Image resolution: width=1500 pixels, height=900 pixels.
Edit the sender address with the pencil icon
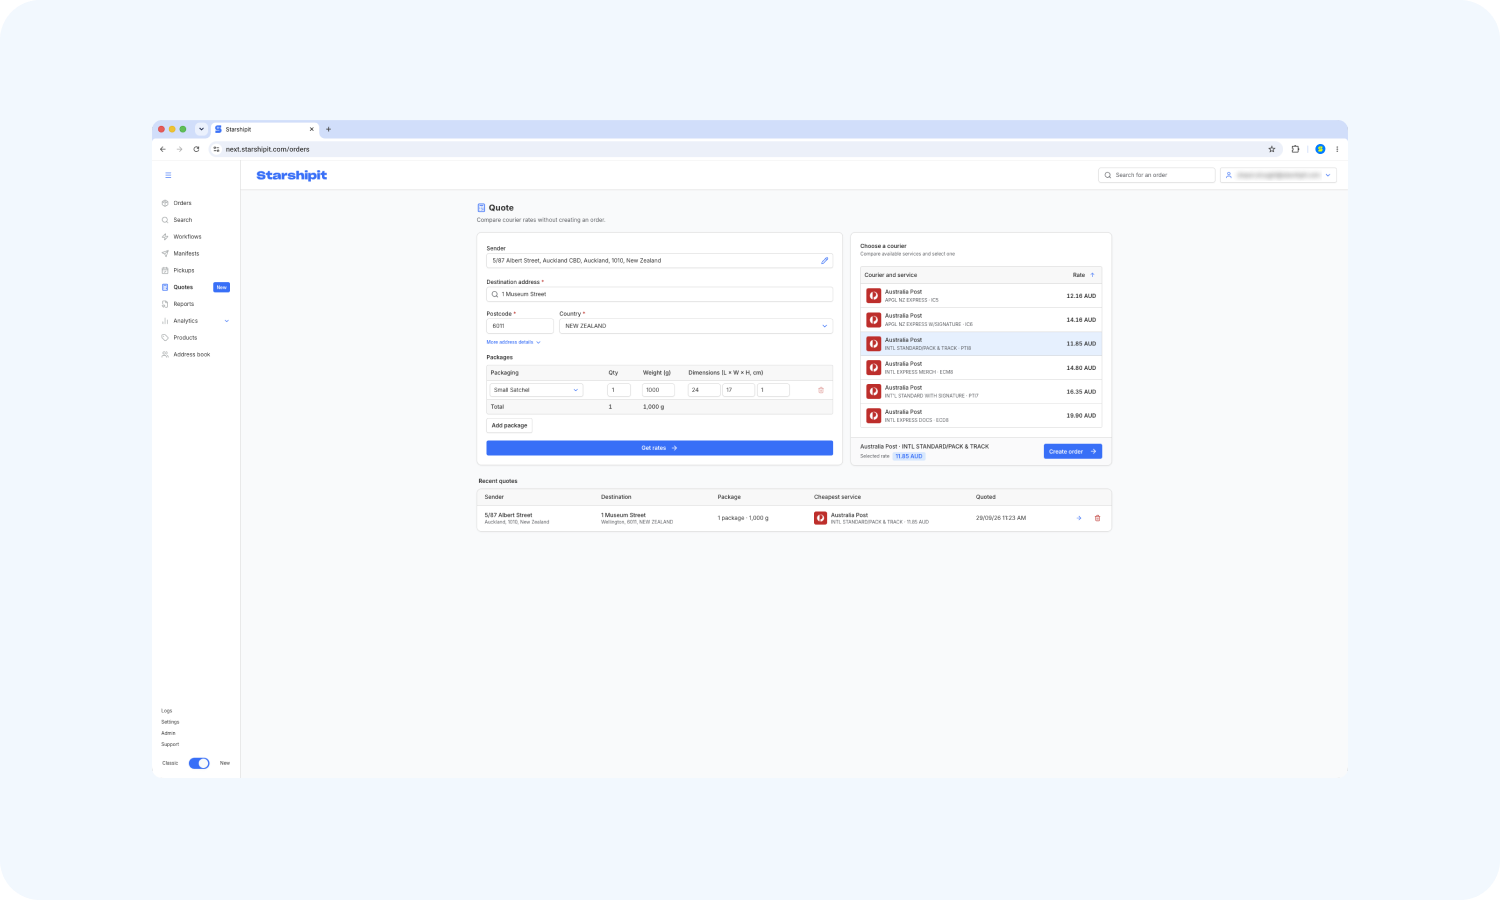click(825, 261)
